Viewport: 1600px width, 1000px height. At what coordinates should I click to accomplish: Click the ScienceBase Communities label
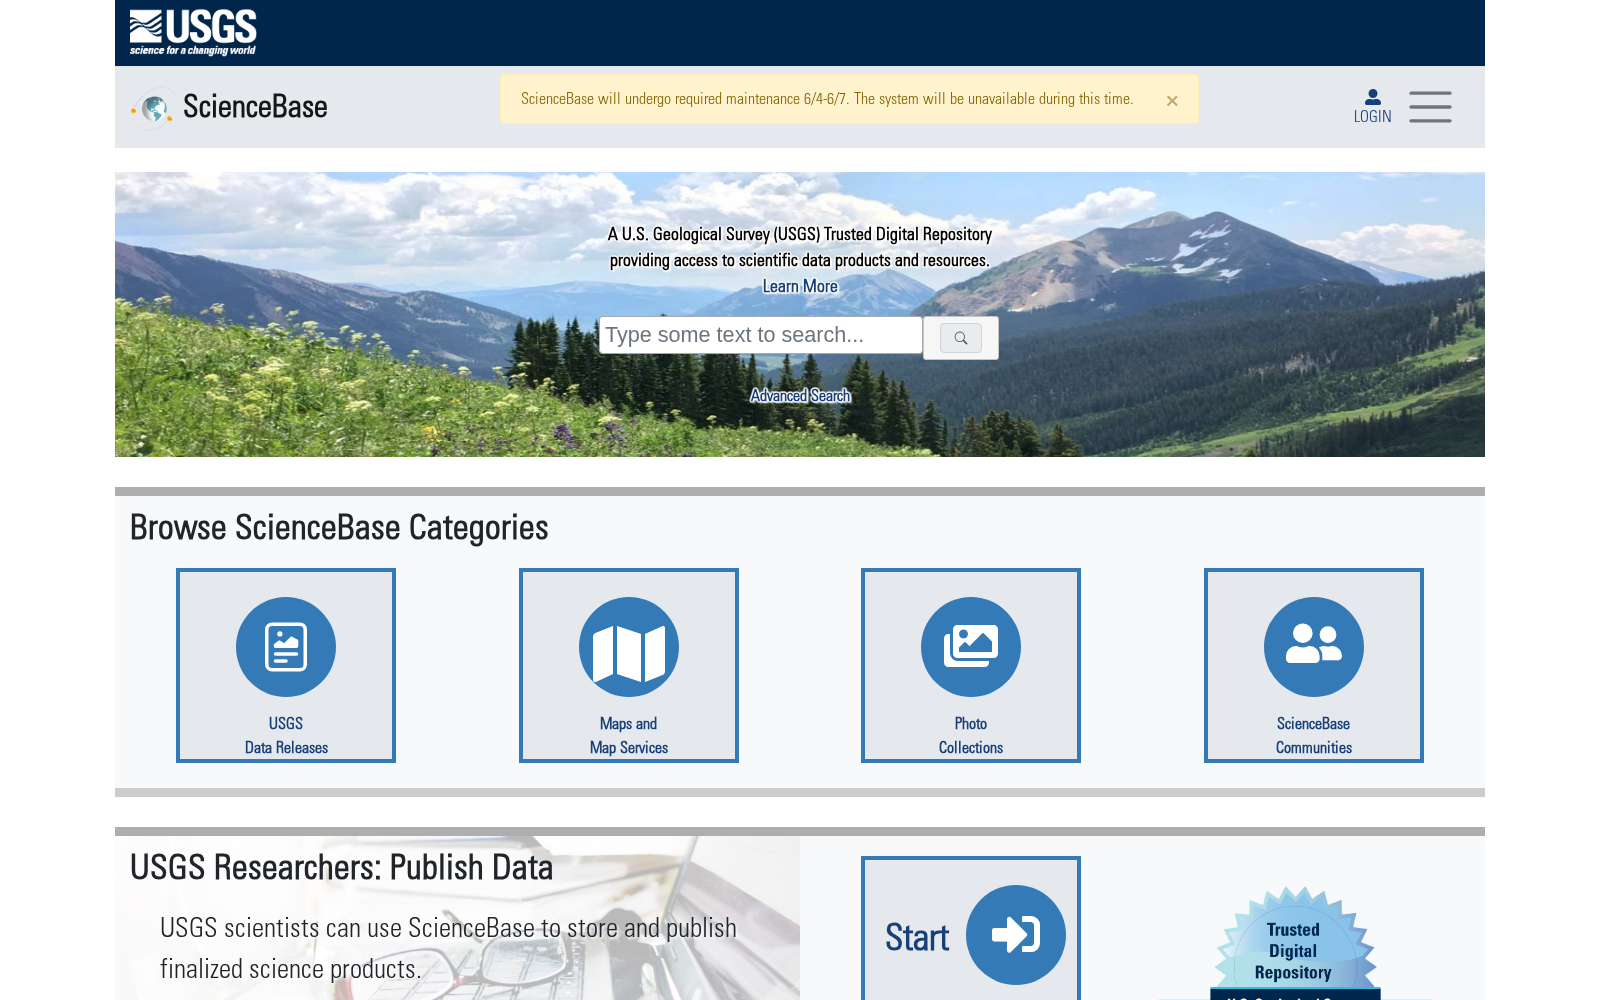1314,735
